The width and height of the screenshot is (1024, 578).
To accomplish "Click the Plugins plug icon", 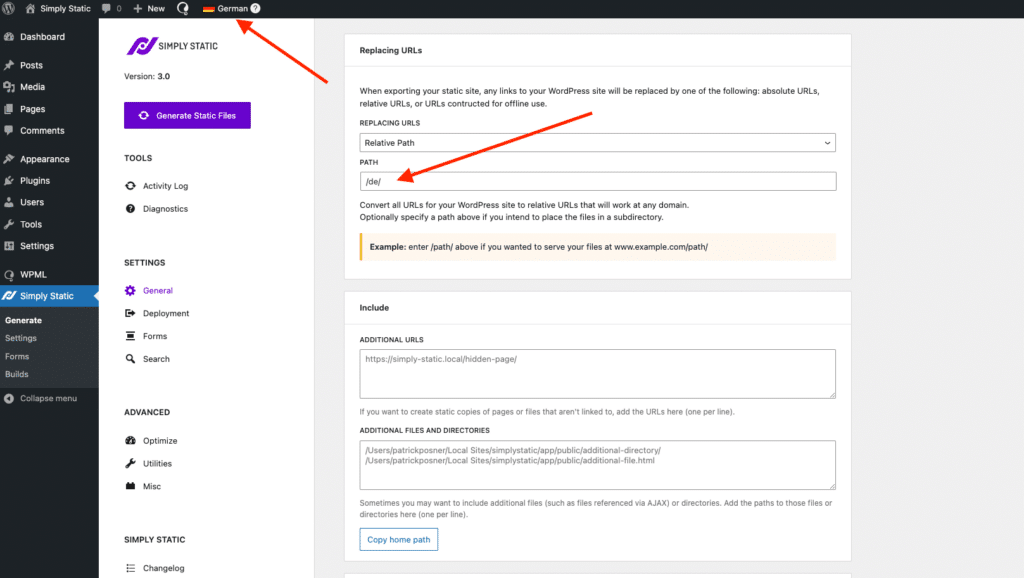I will [8, 180].
